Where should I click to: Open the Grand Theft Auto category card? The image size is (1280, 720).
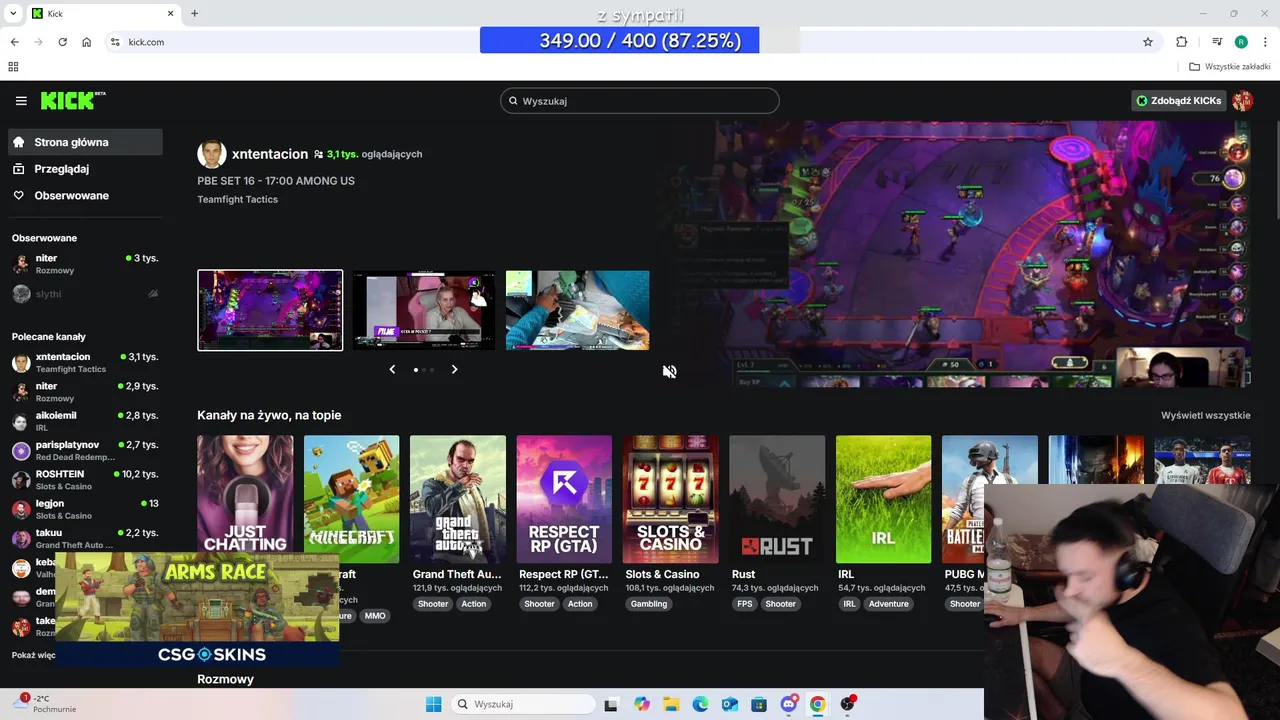(x=458, y=499)
